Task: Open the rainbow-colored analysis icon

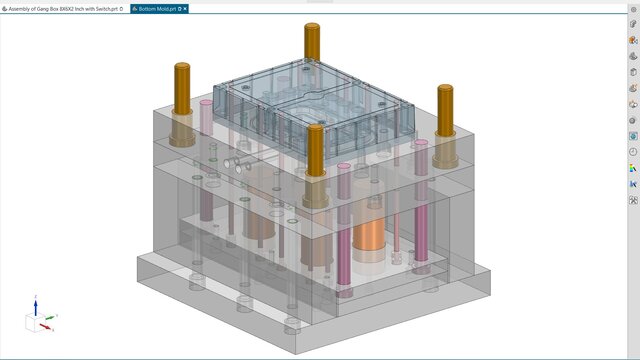Action: point(633,168)
